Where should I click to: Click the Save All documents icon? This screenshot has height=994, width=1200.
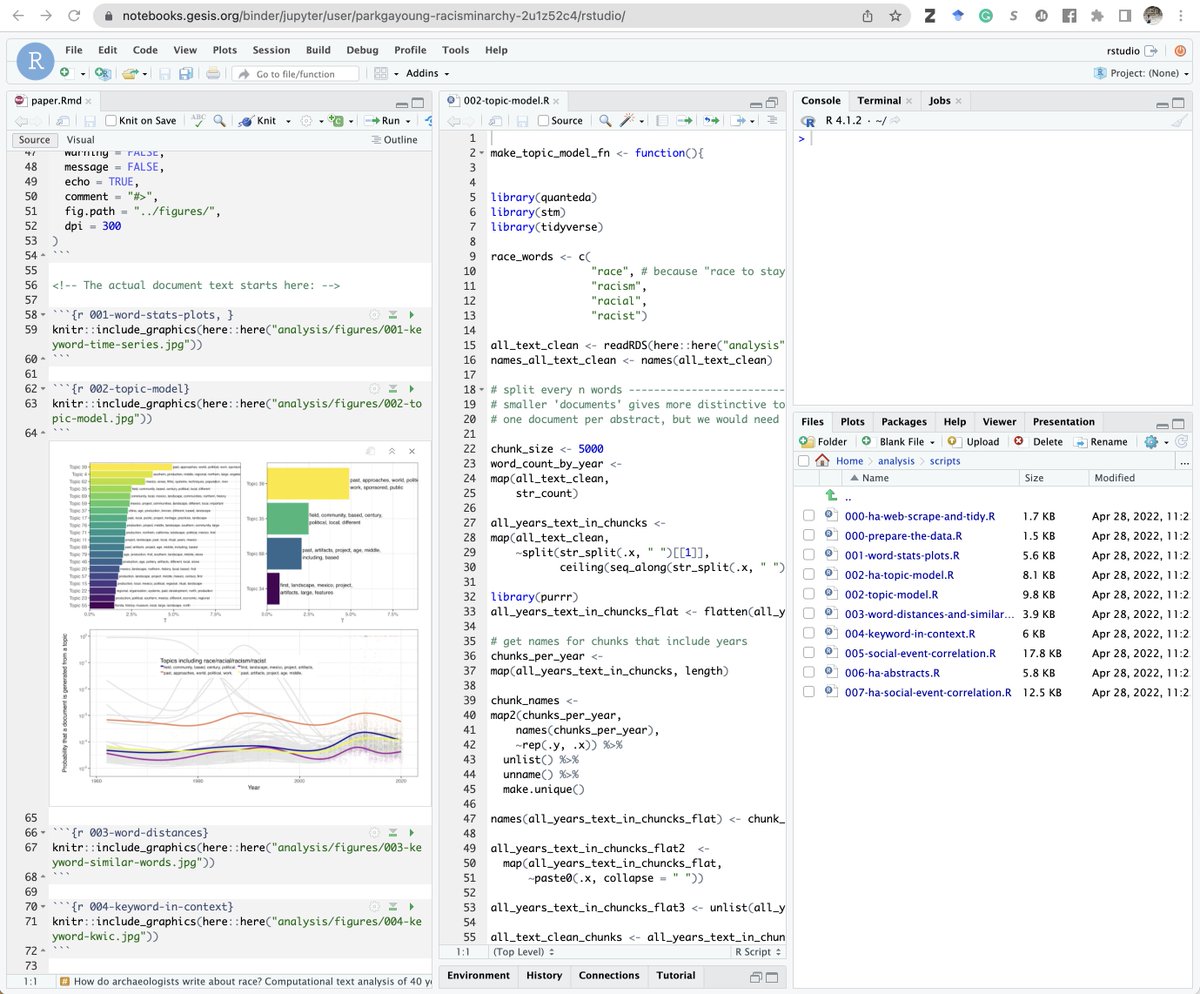point(187,73)
